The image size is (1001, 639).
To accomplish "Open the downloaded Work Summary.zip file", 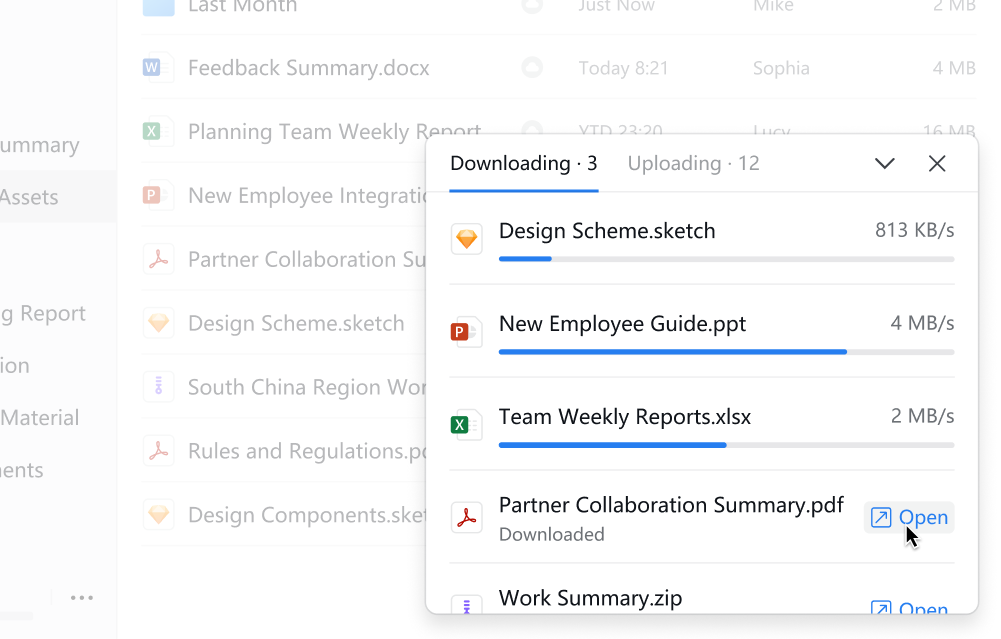I will (x=910, y=607).
